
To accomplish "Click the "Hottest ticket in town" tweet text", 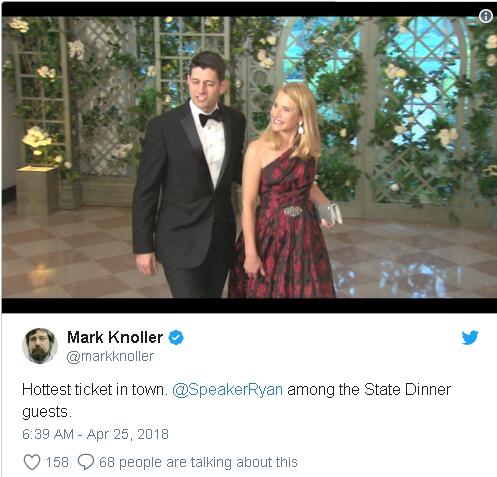I will (95, 389).
